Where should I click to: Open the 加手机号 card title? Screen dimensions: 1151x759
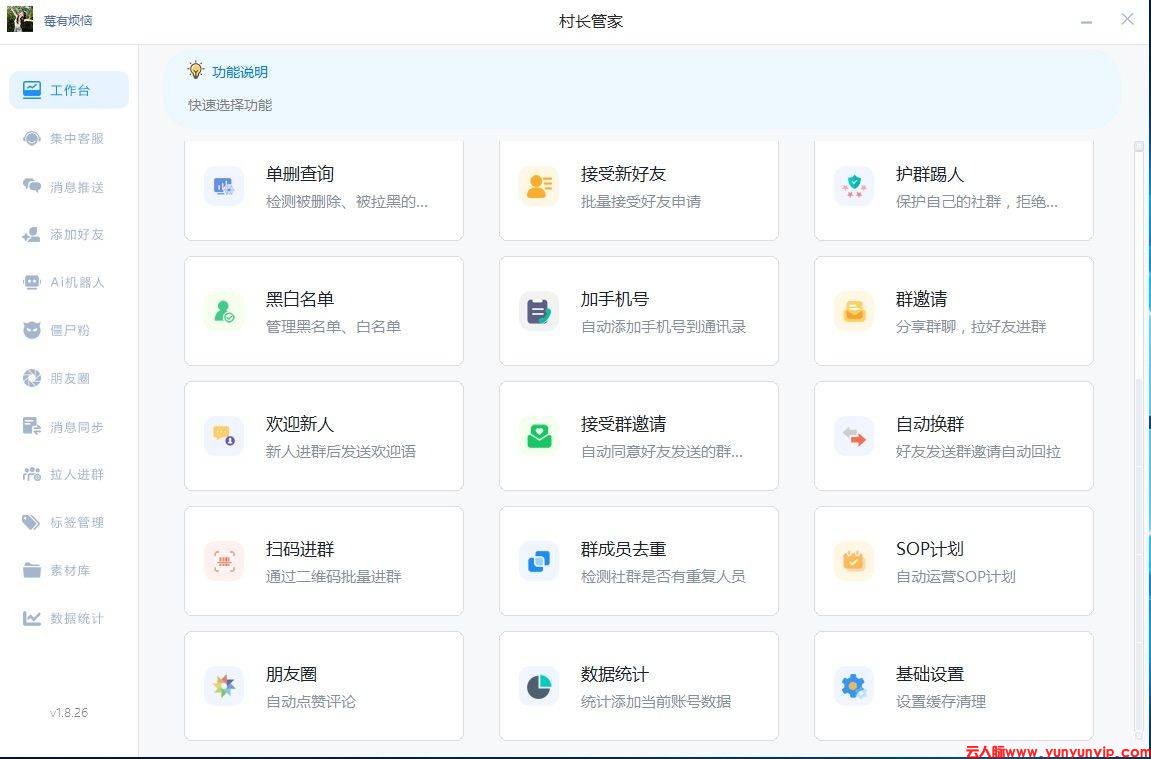point(614,299)
